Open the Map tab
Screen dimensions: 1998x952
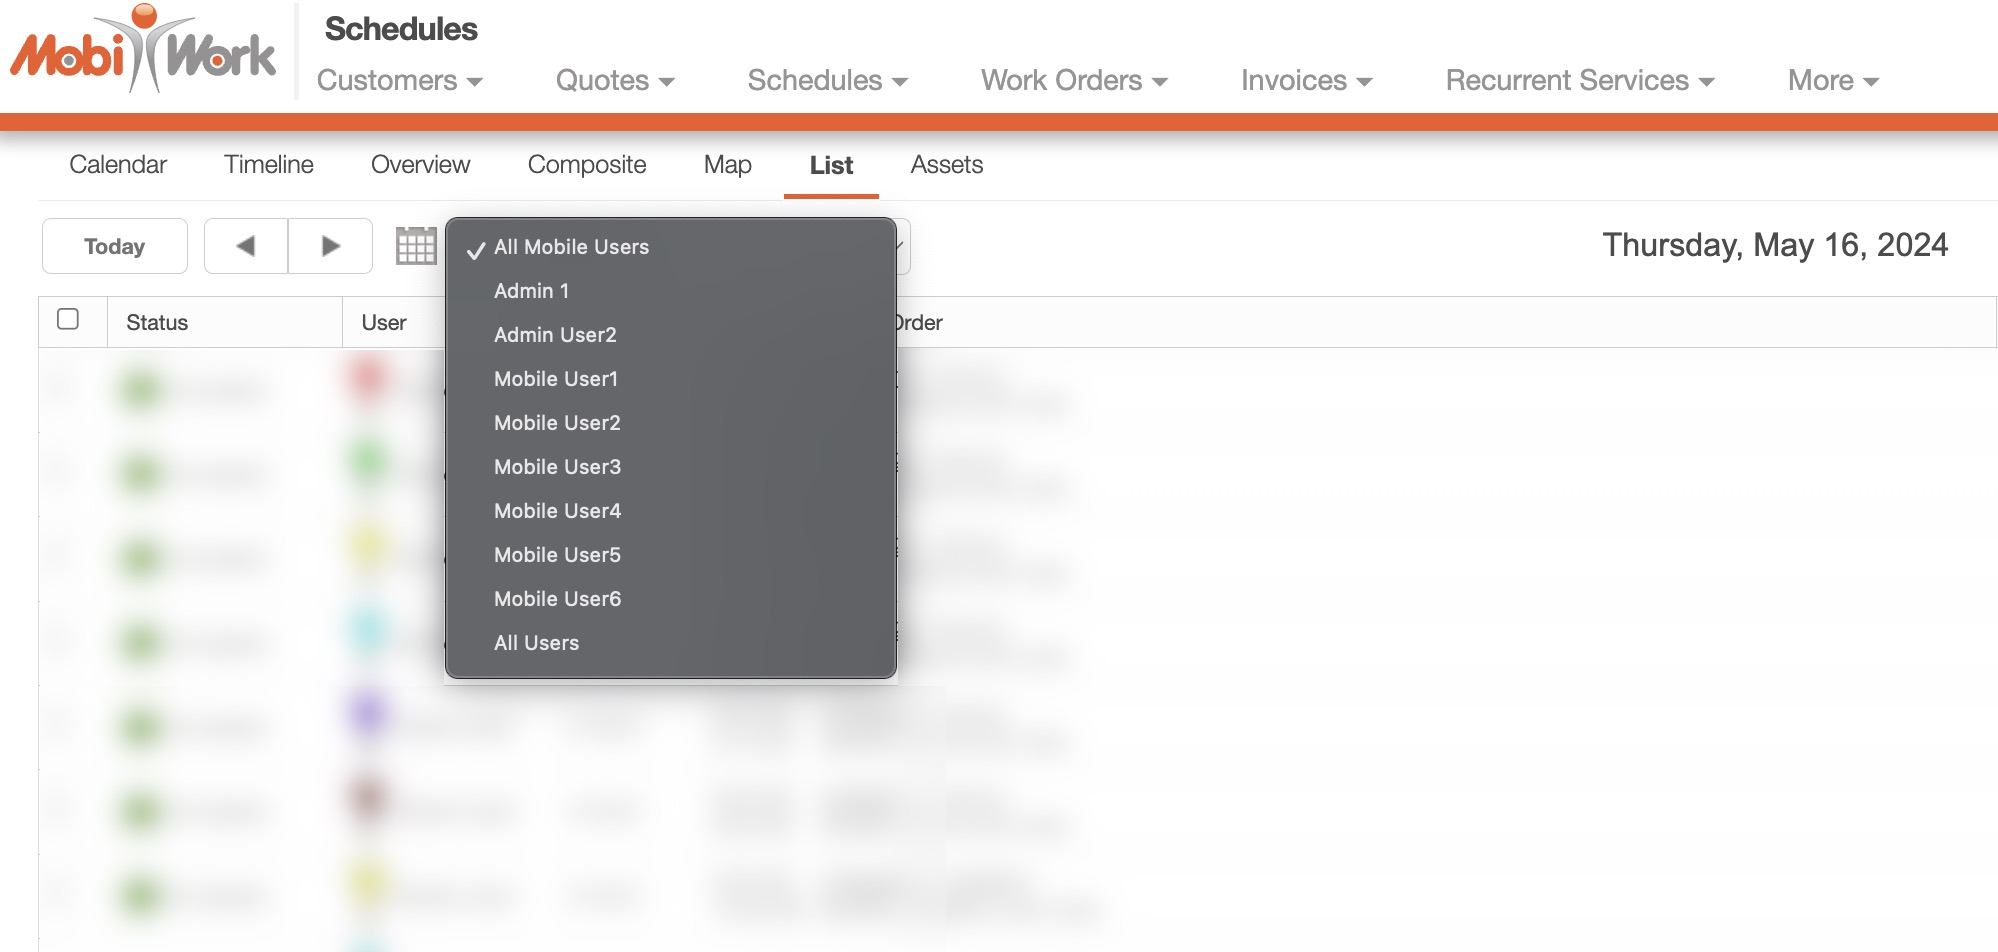pyautogui.click(x=727, y=165)
